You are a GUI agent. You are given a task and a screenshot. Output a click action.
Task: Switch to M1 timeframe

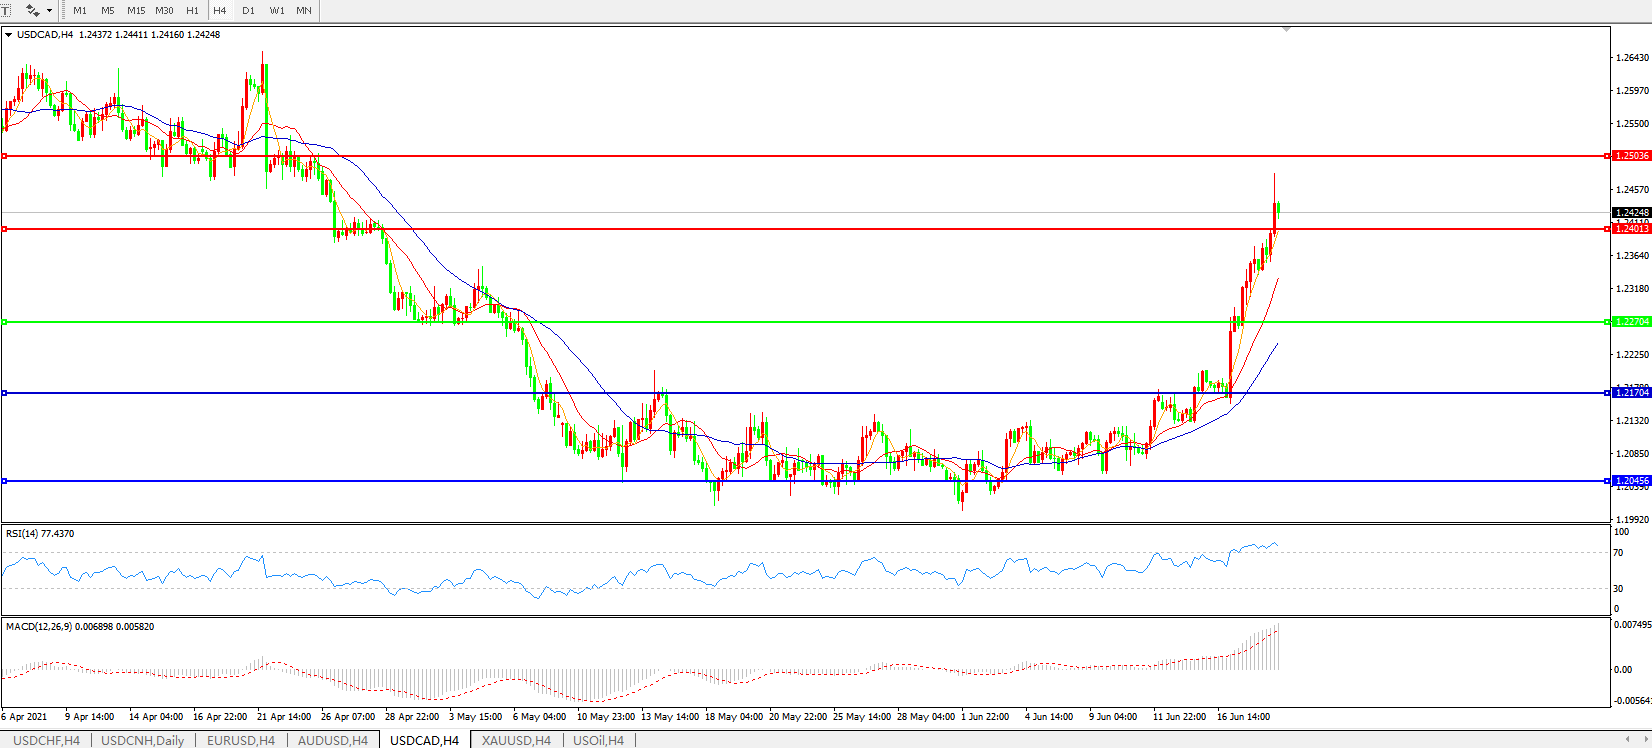click(80, 10)
